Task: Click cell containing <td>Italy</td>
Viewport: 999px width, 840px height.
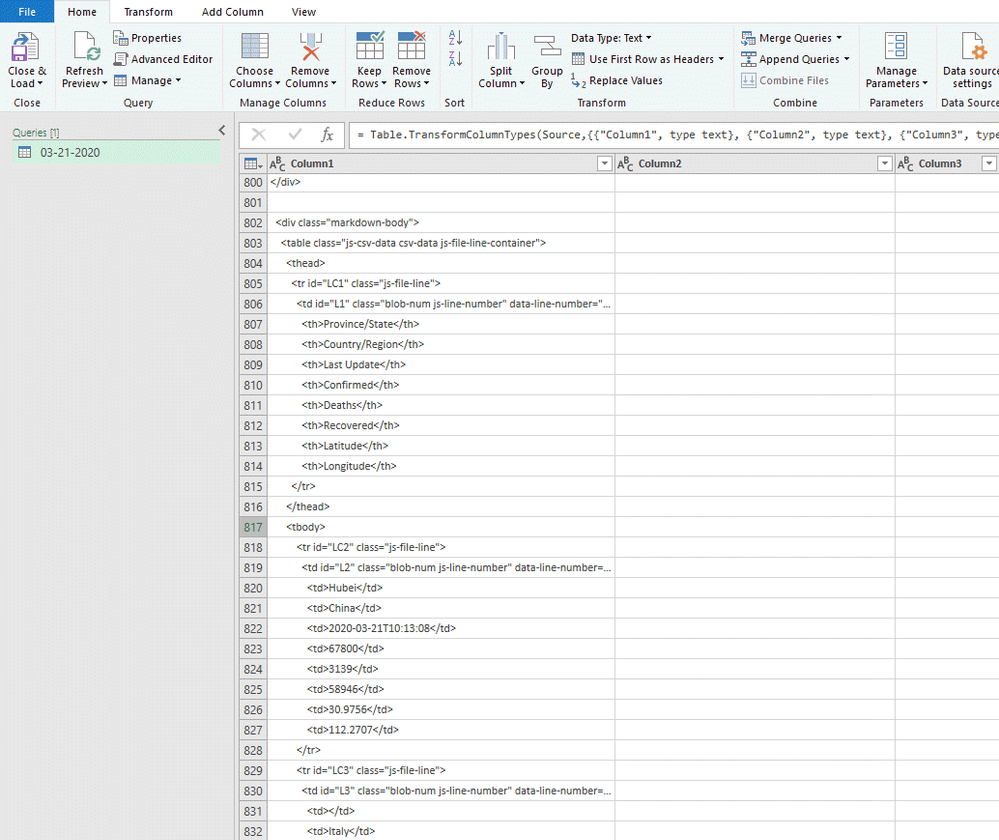Action: coord(441,831)
